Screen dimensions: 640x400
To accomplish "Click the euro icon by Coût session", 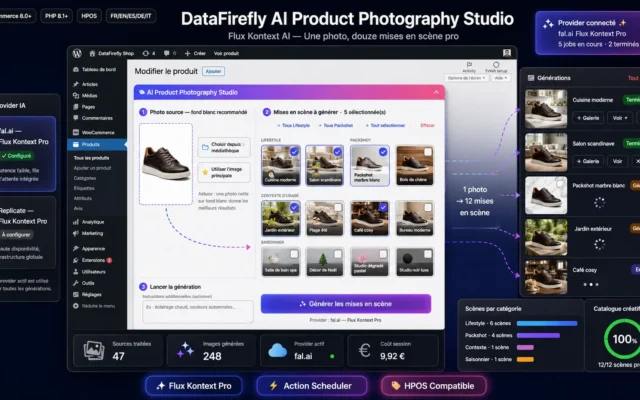I will pyautogui.click(x=364, y=350).
